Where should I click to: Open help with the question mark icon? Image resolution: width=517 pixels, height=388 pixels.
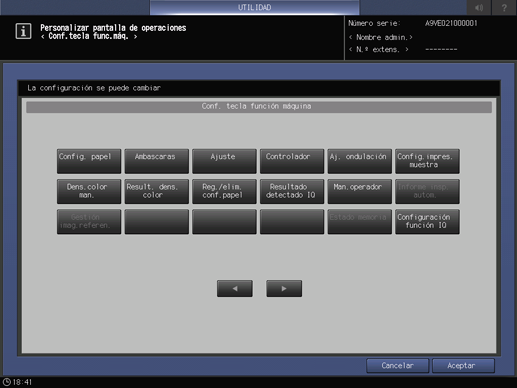pyautogui.click(x=504, y=7)
